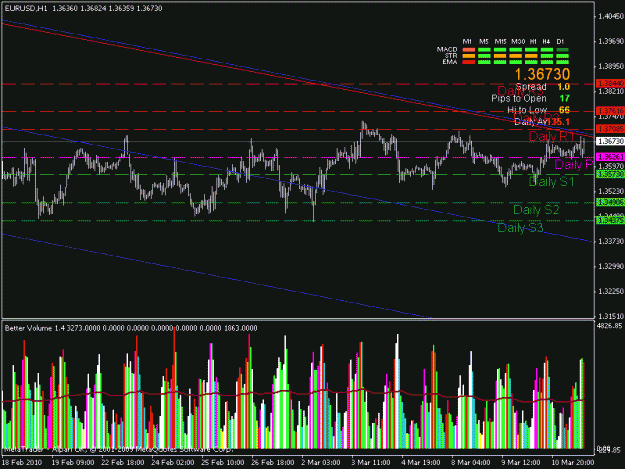
Task: Click the 22 Feb 18:00 time label
Action: pos(123,463)
